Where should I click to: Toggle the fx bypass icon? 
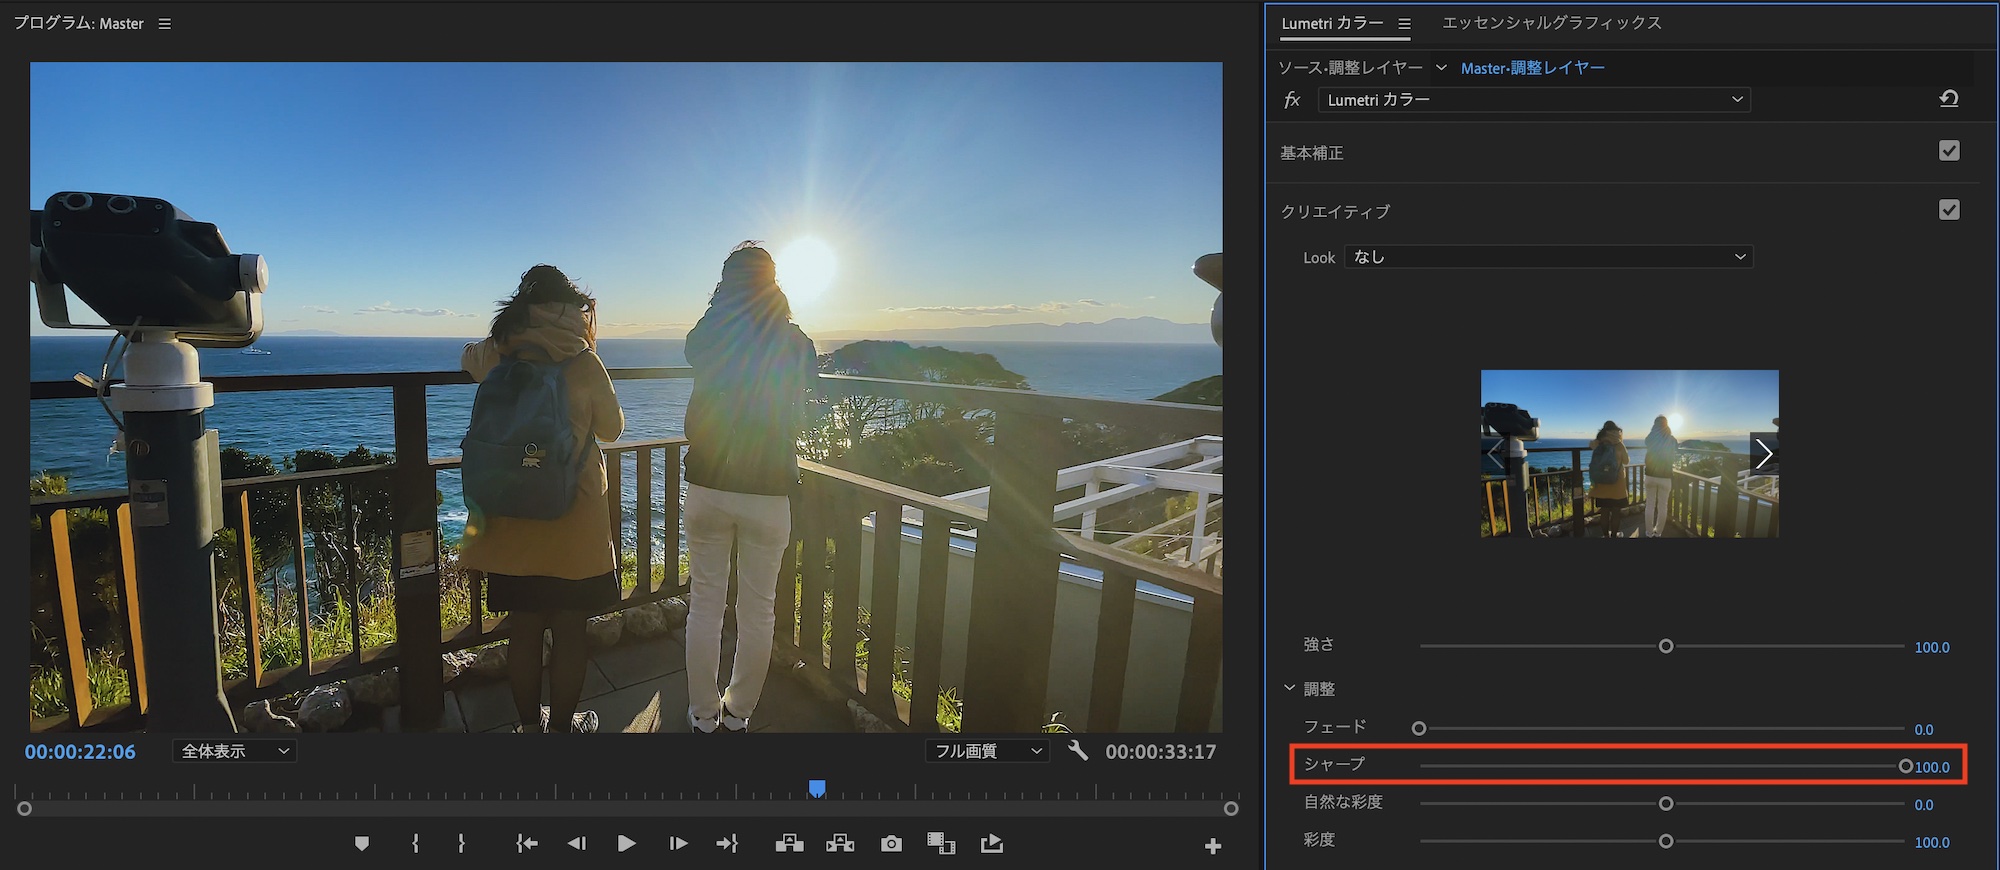[x=1292, y=100]
